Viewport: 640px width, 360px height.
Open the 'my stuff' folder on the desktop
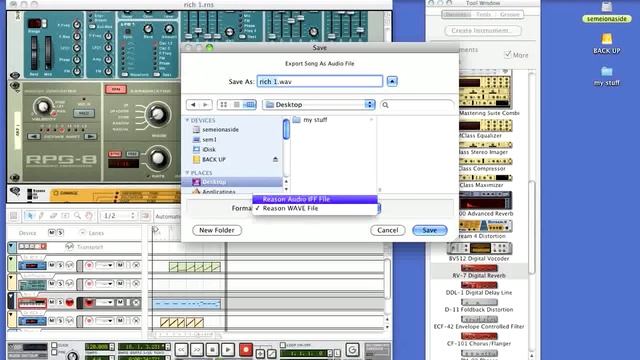pos(607,76)
